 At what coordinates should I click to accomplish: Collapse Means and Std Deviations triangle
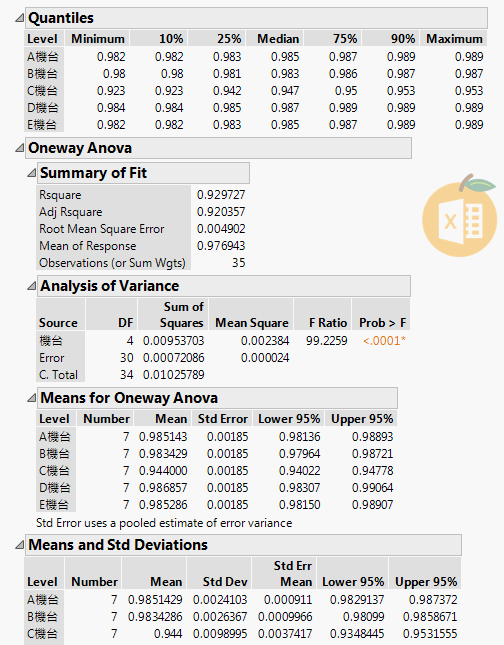[x=19, y=545]
